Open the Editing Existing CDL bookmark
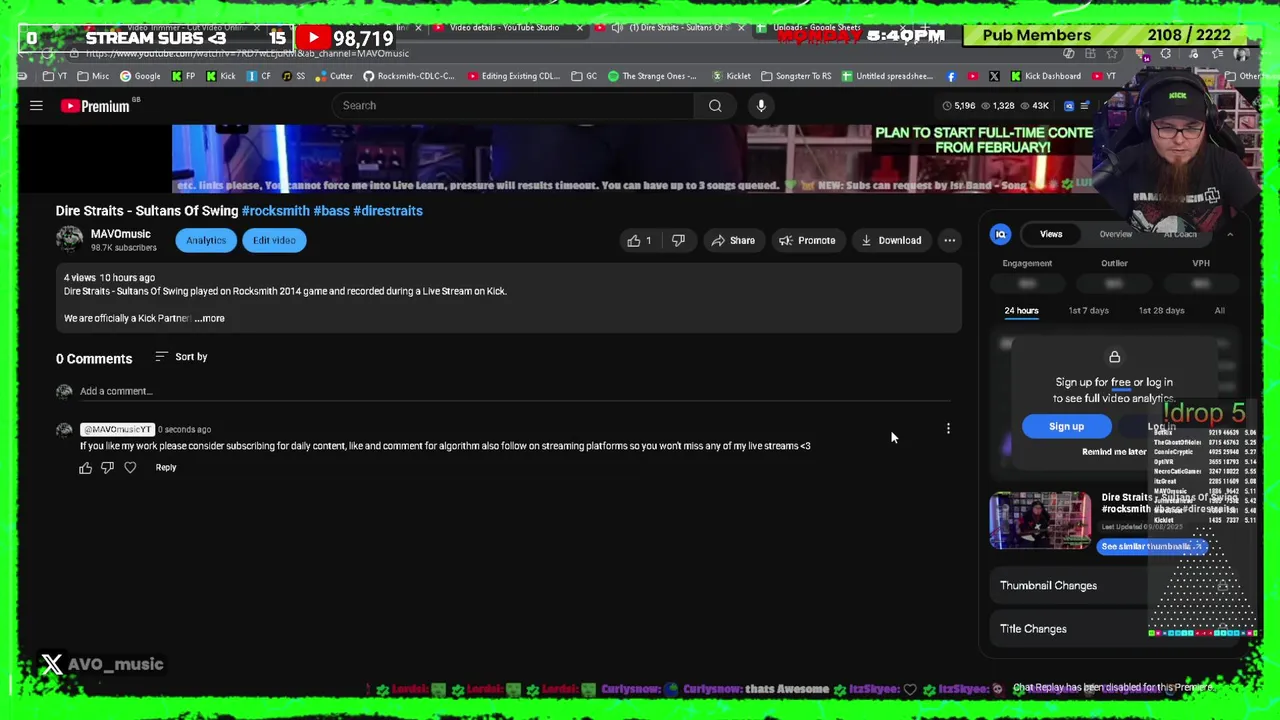The height and width of the screenshot is (720, 1280). point(513,76)
